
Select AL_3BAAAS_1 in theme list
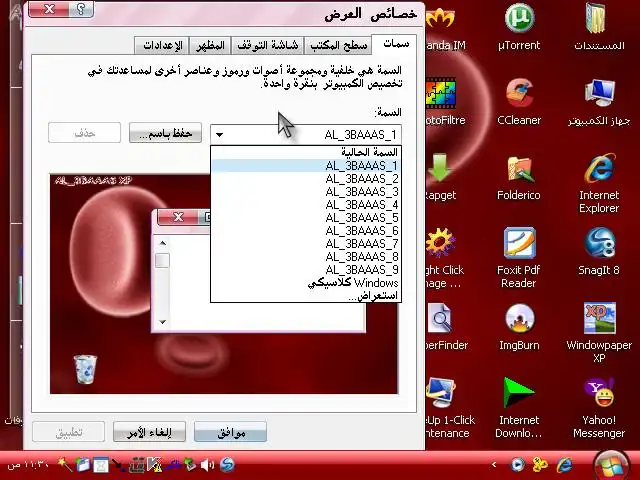(x=306, y=166)
